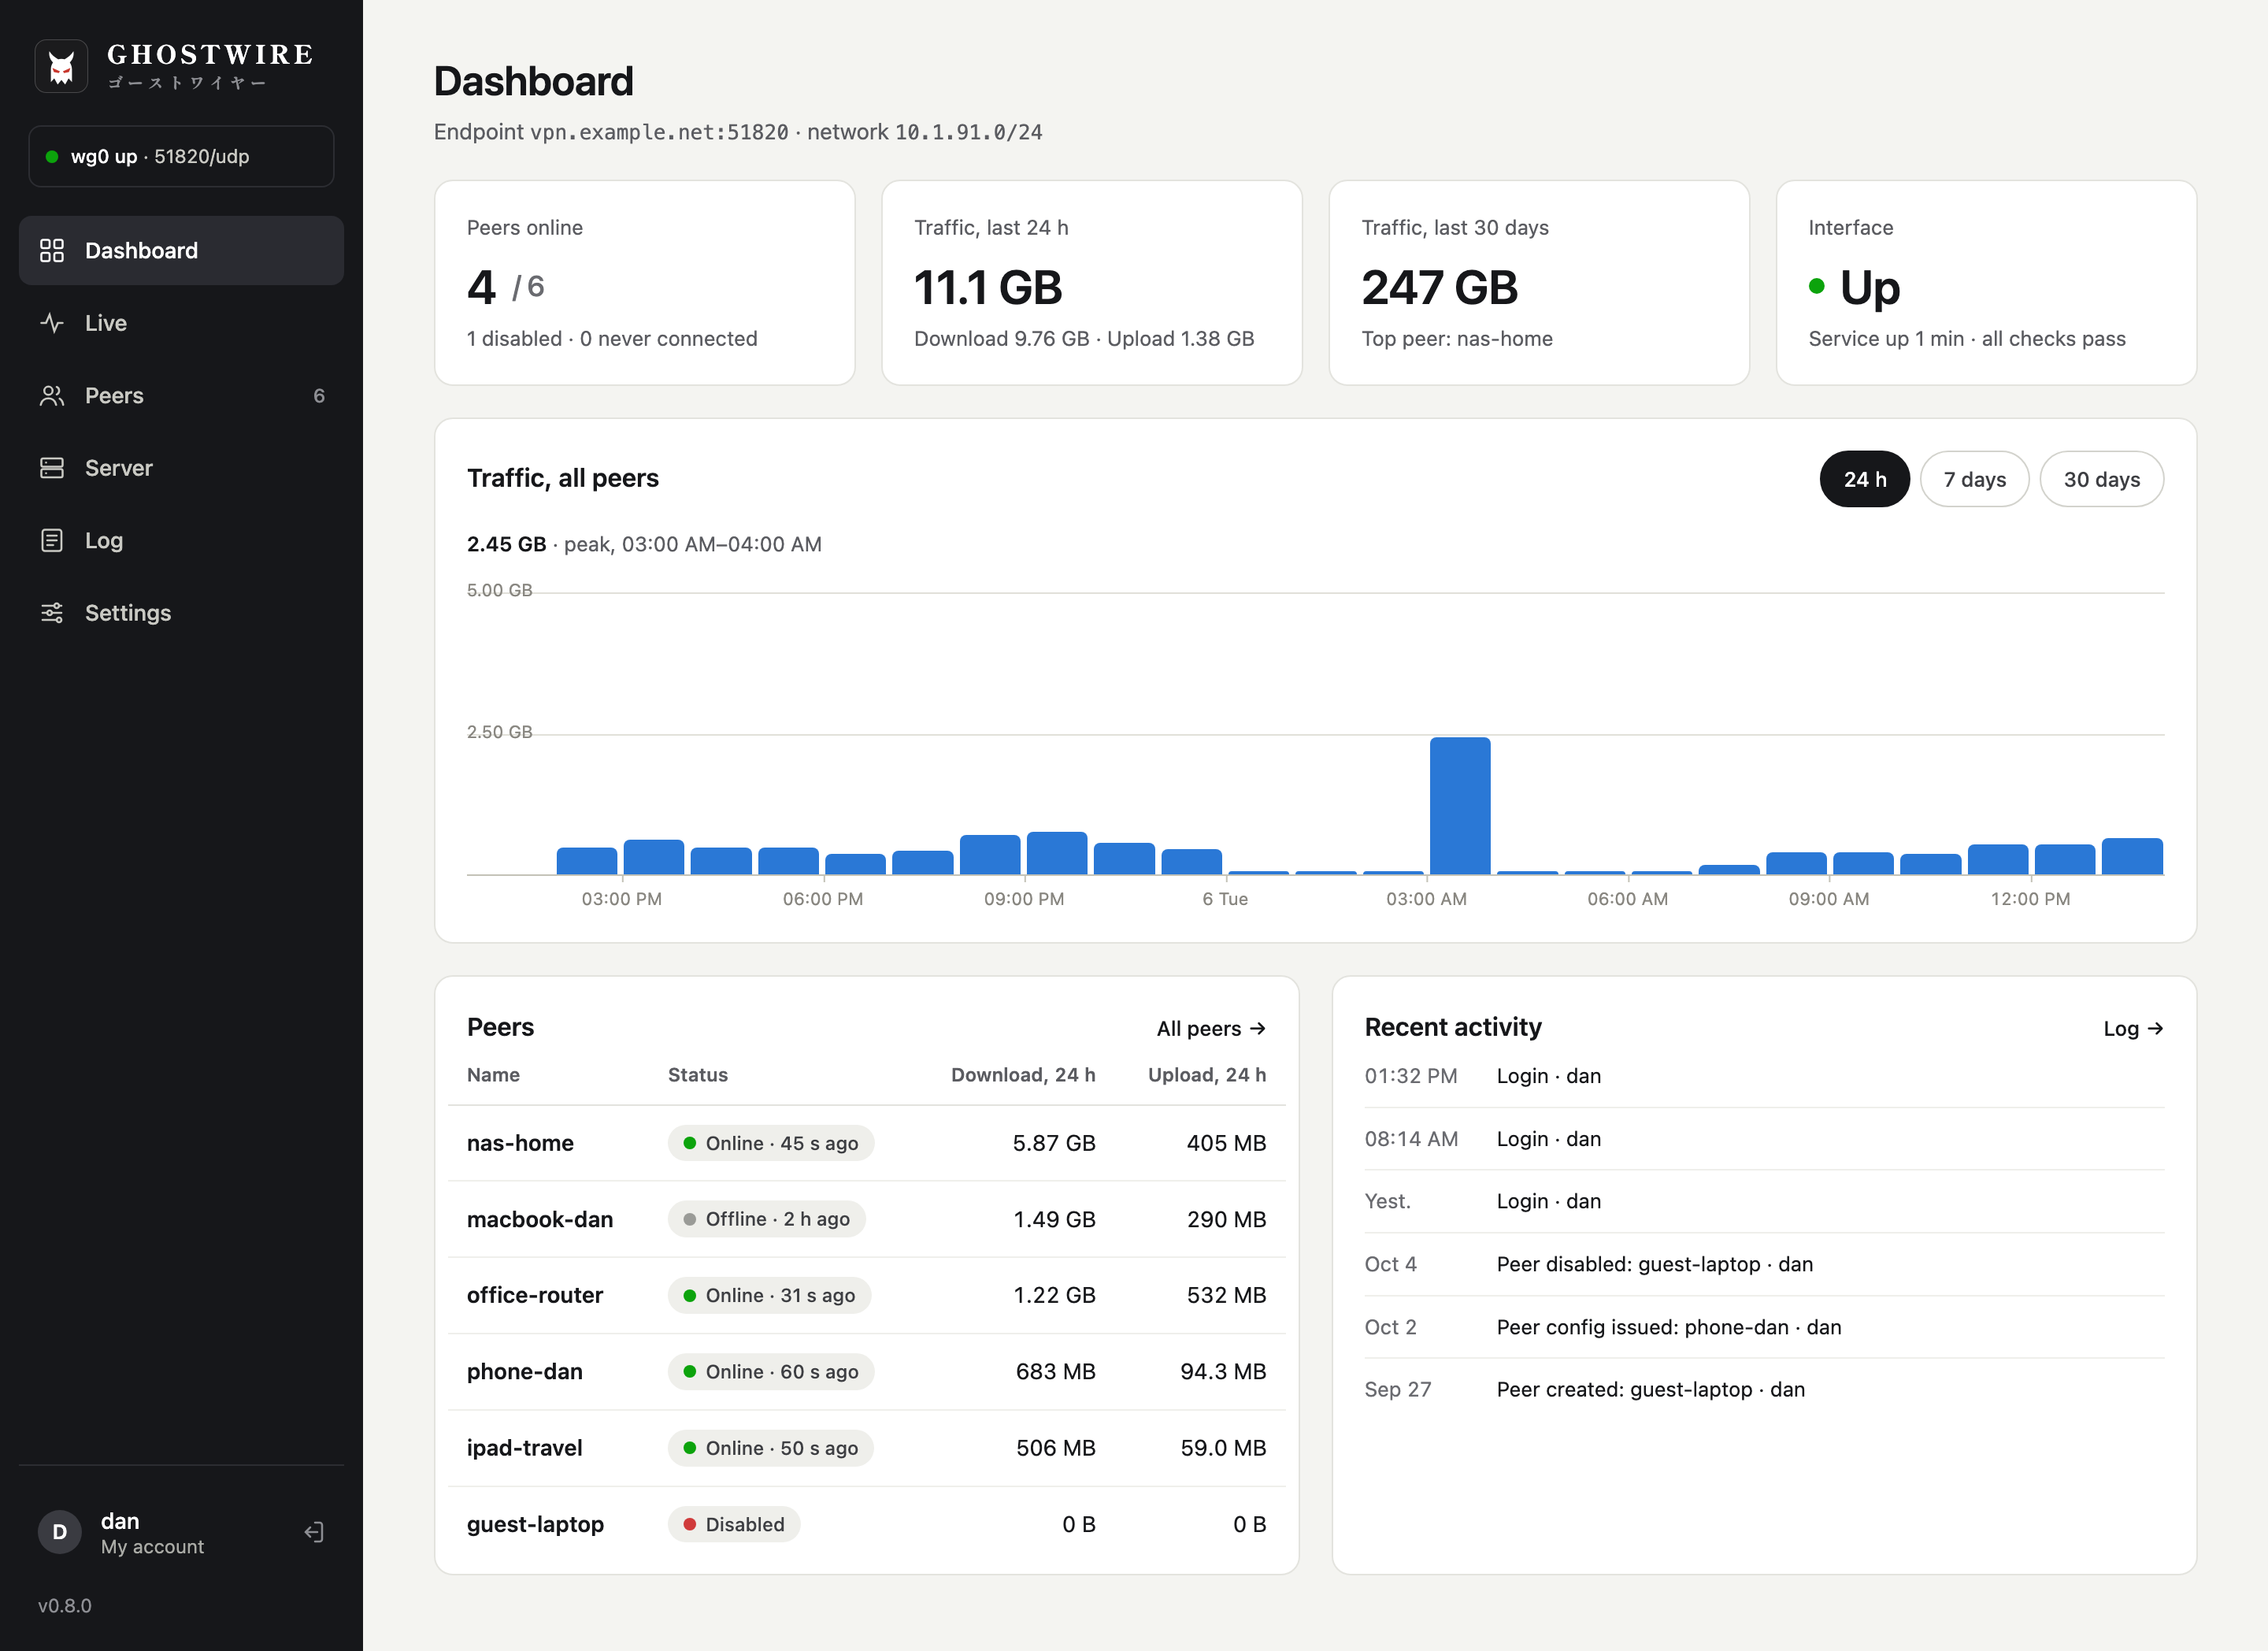The height and width of the screenshot is (1651, 2268).
Task: Open the Settings menu item
Action: (x=181, y=613)
